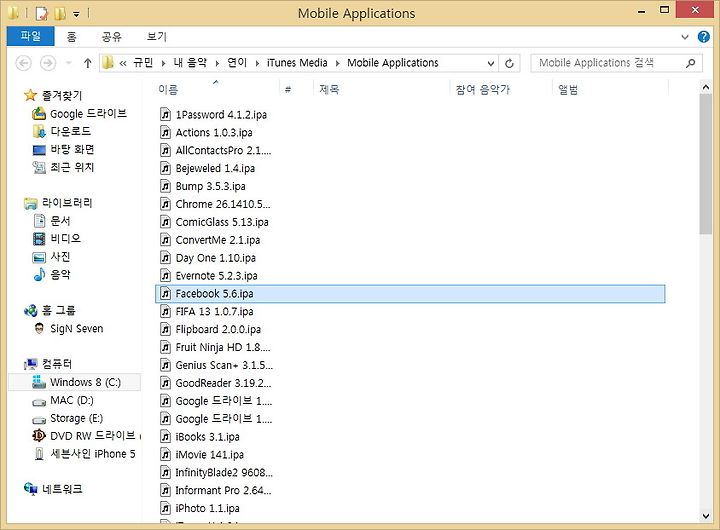720x530 pixels.
Task: Open the 보기 ribbon tab
Action: pos(157,37)
